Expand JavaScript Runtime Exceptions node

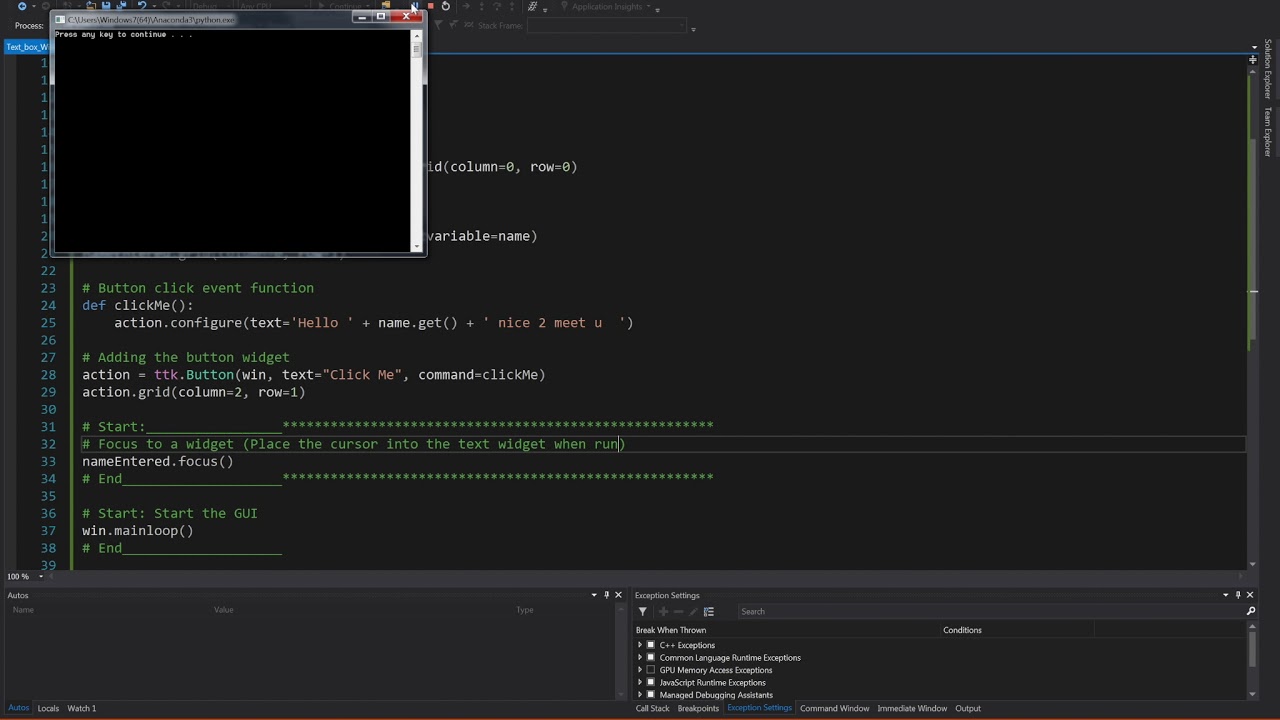[x=640, y=683]
